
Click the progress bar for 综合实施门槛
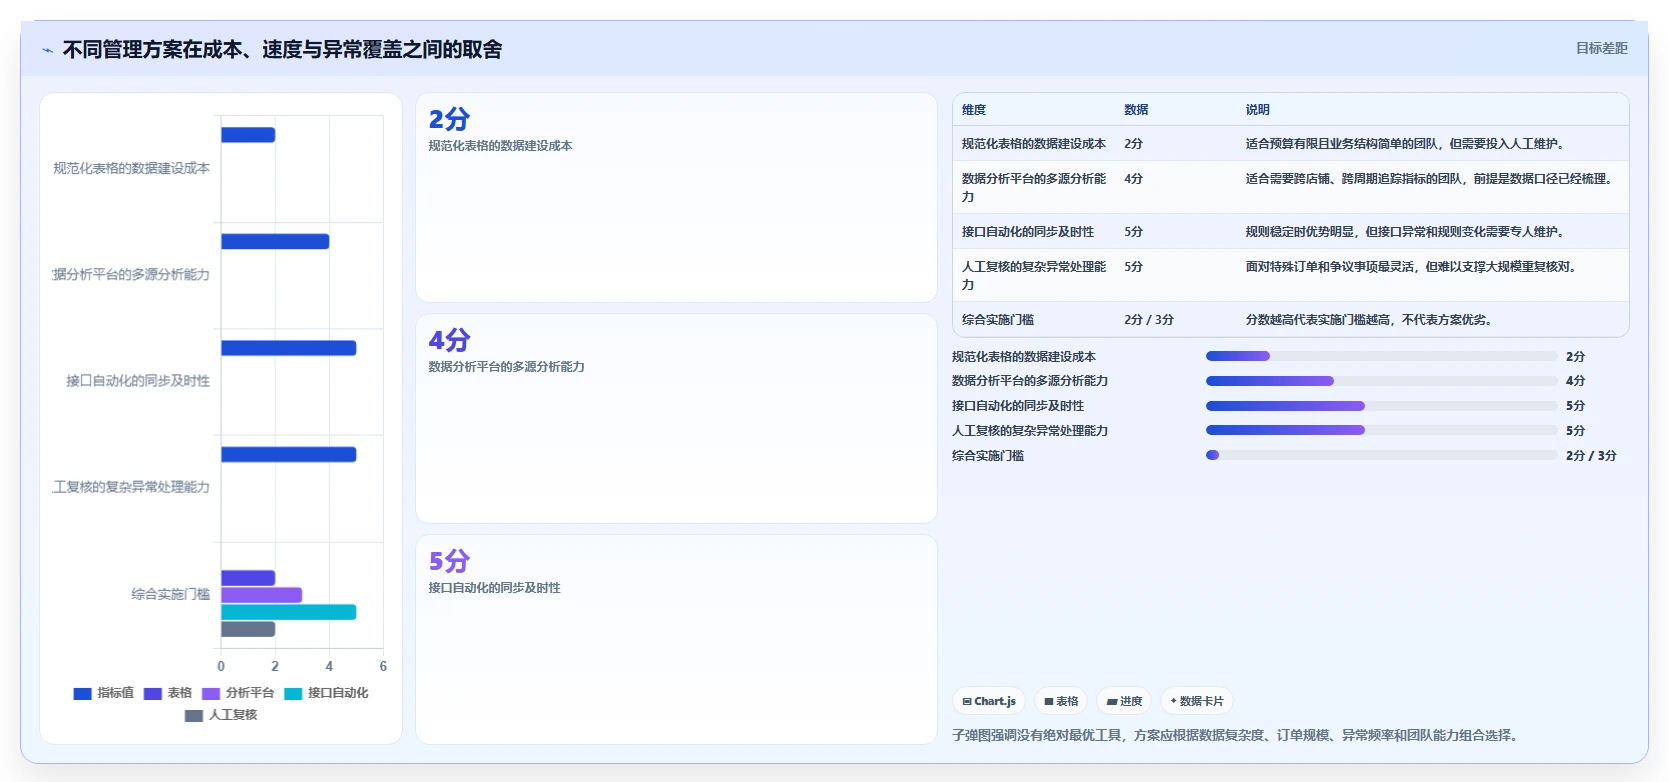1381,455
